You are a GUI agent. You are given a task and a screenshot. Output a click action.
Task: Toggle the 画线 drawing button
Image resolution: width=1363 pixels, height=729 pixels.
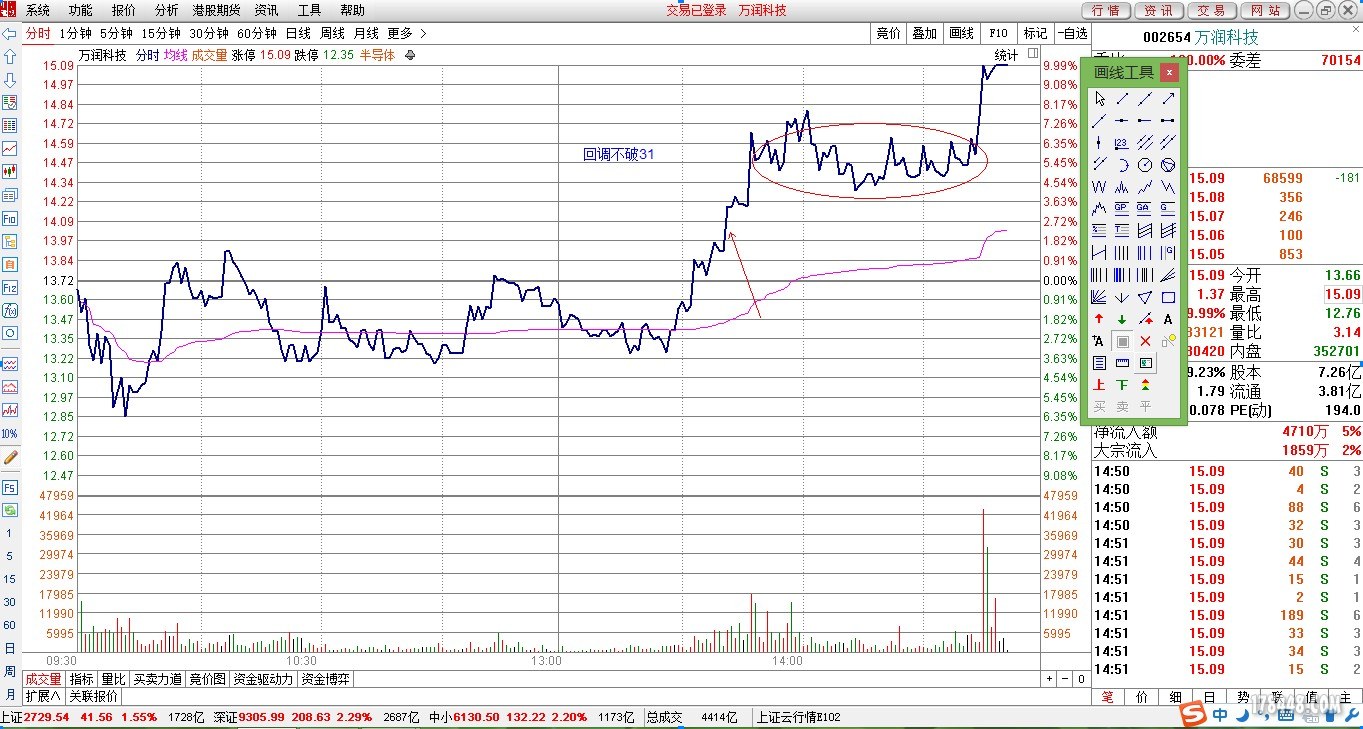(962, 33)
